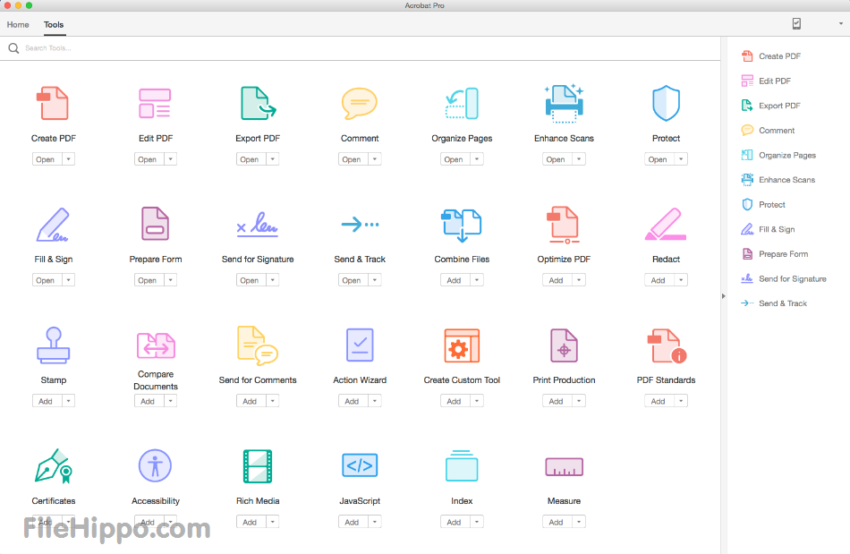Screen dimensions: 850x554
Task: Open the arrow menu next to Comment Open
Action: [x=375, y=159]
